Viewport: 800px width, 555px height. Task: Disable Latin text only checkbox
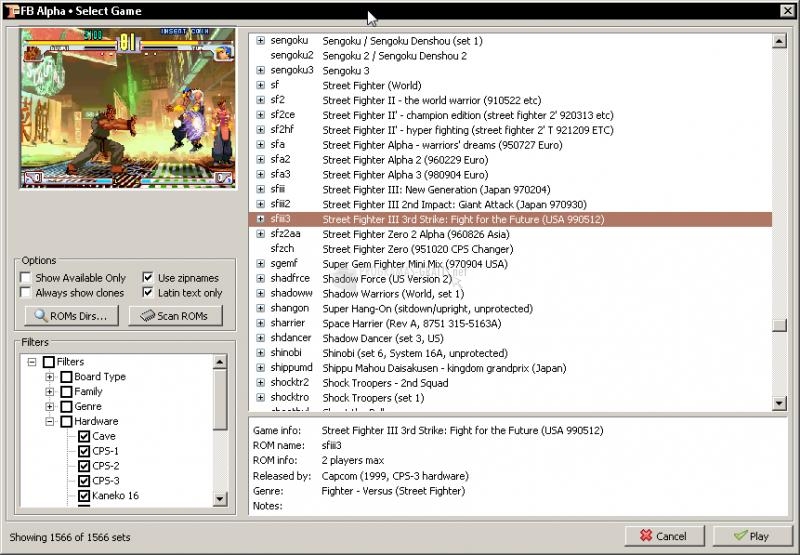pos(147,292)
